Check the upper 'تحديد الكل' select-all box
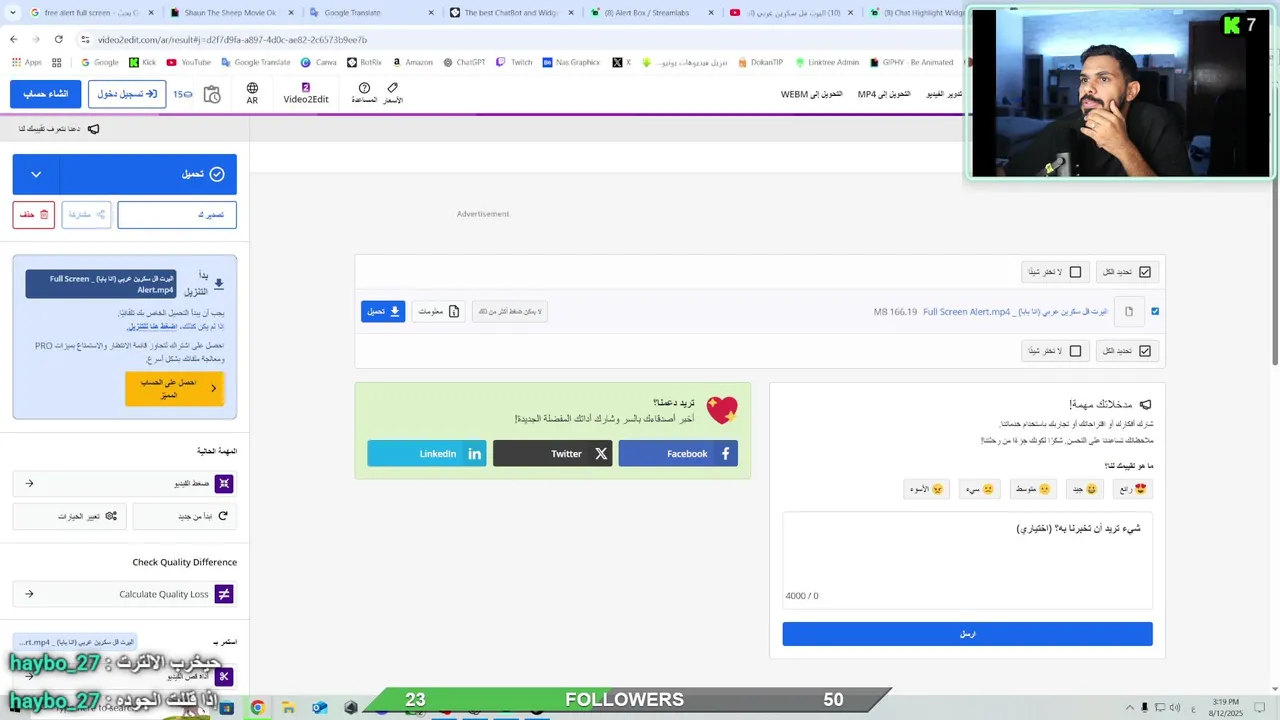This screenshot has width=1280, height=720. point(1145,272)
